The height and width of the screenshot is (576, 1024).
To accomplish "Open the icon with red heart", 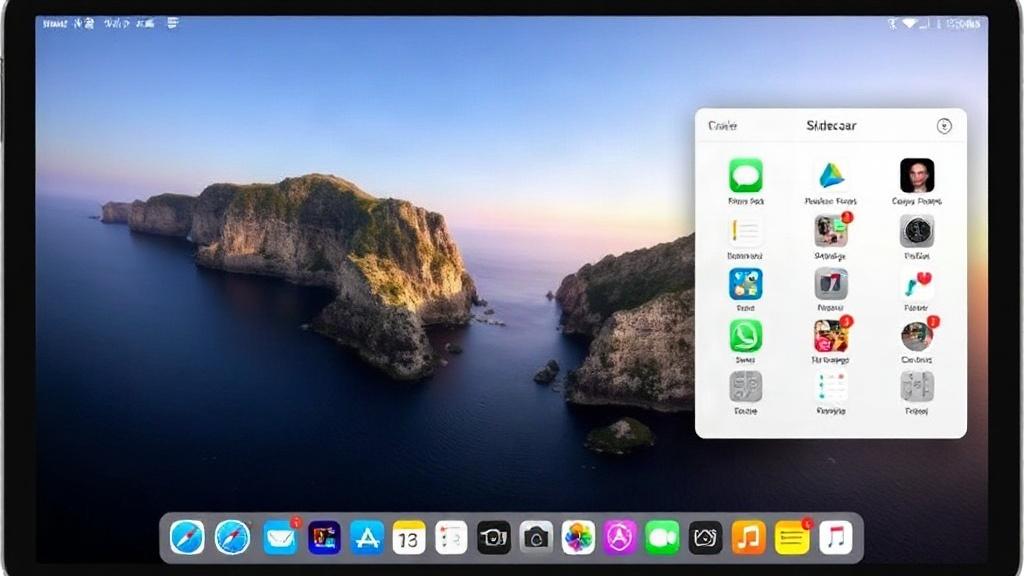I will [x=916, y=285].
